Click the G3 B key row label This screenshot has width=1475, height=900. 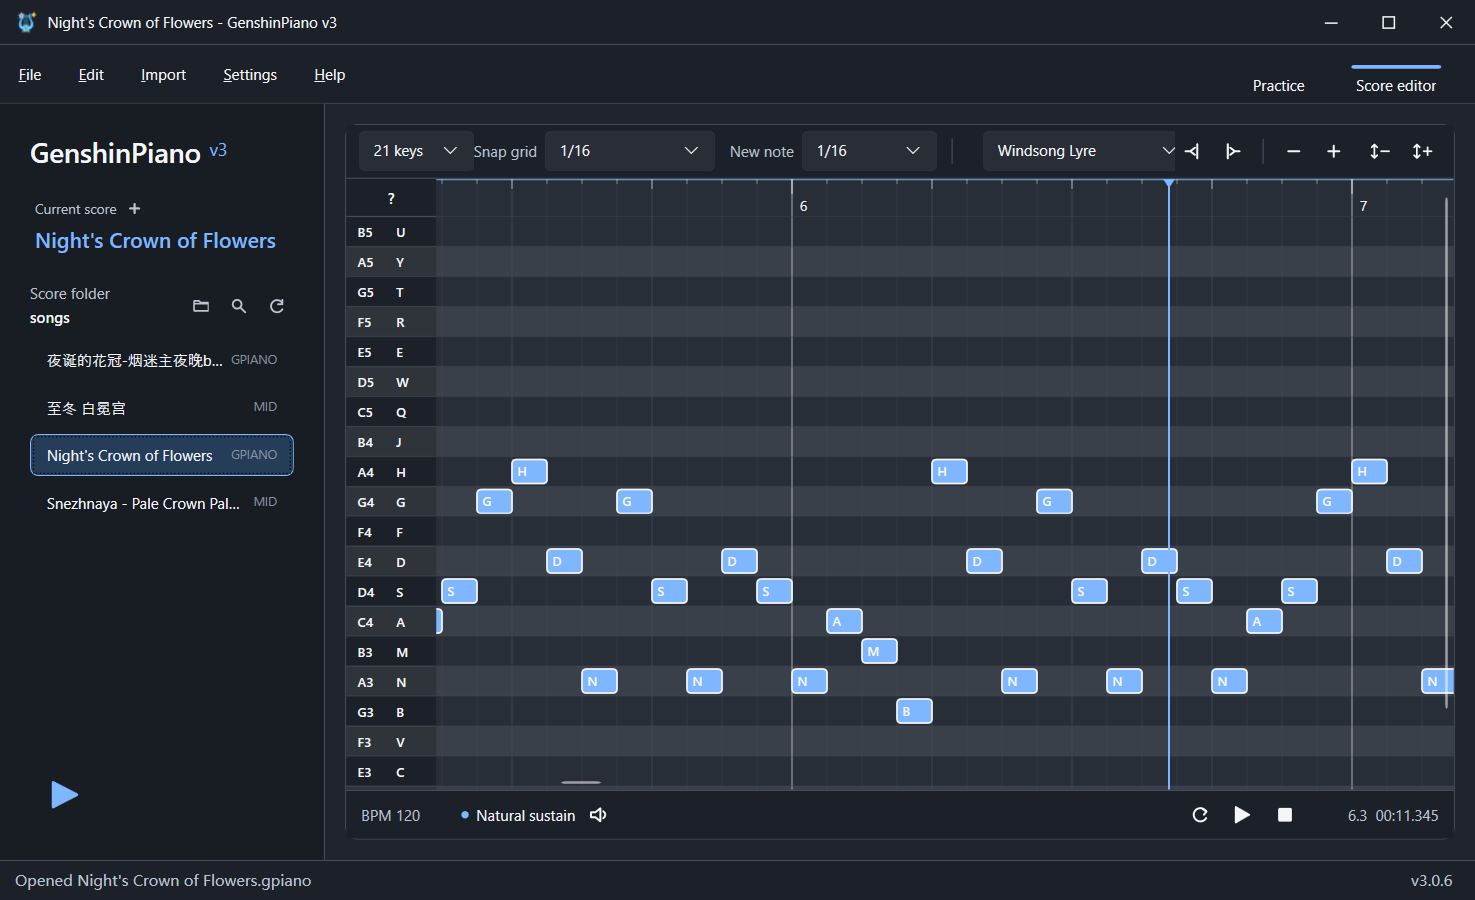pos(391,712)
